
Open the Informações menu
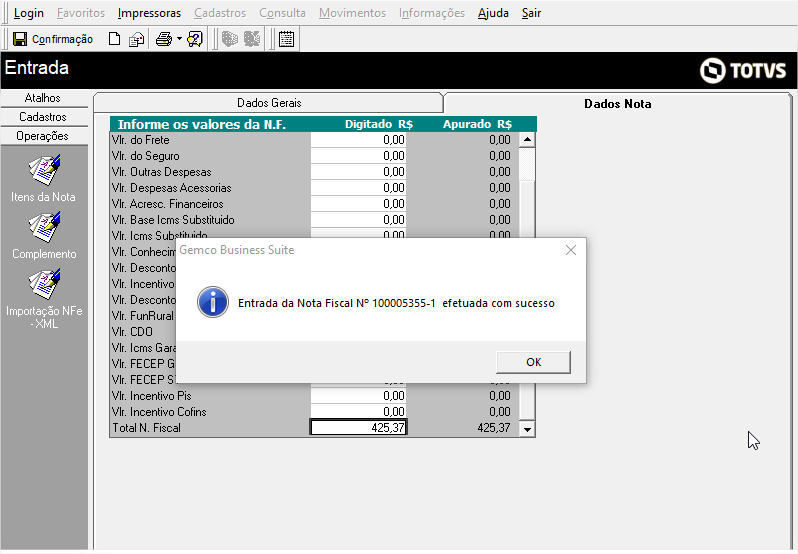pos(432,13)
